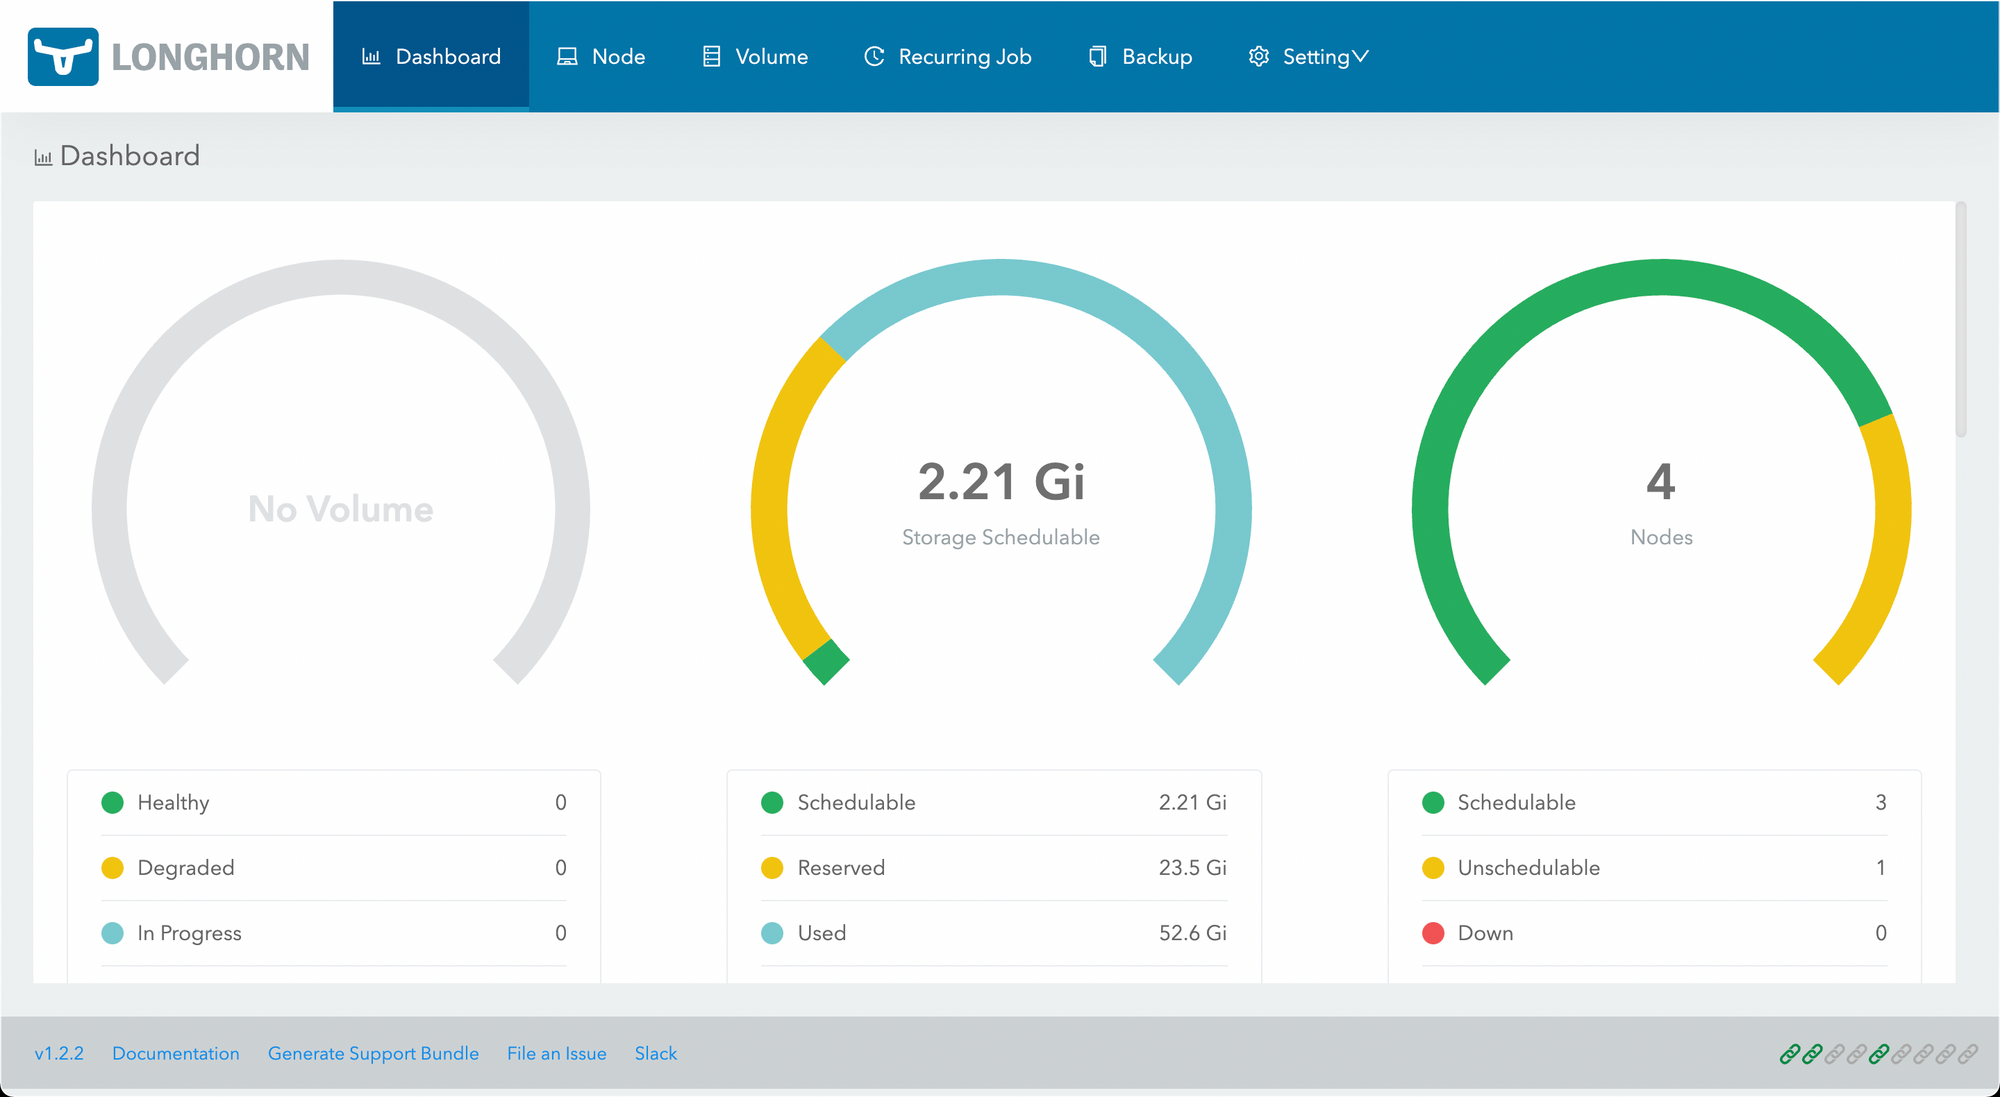Click the Dashboard bar chart icon in navbar
Image resolution: width=2000 pixels, height=1097 pixels.
[371, 57]
